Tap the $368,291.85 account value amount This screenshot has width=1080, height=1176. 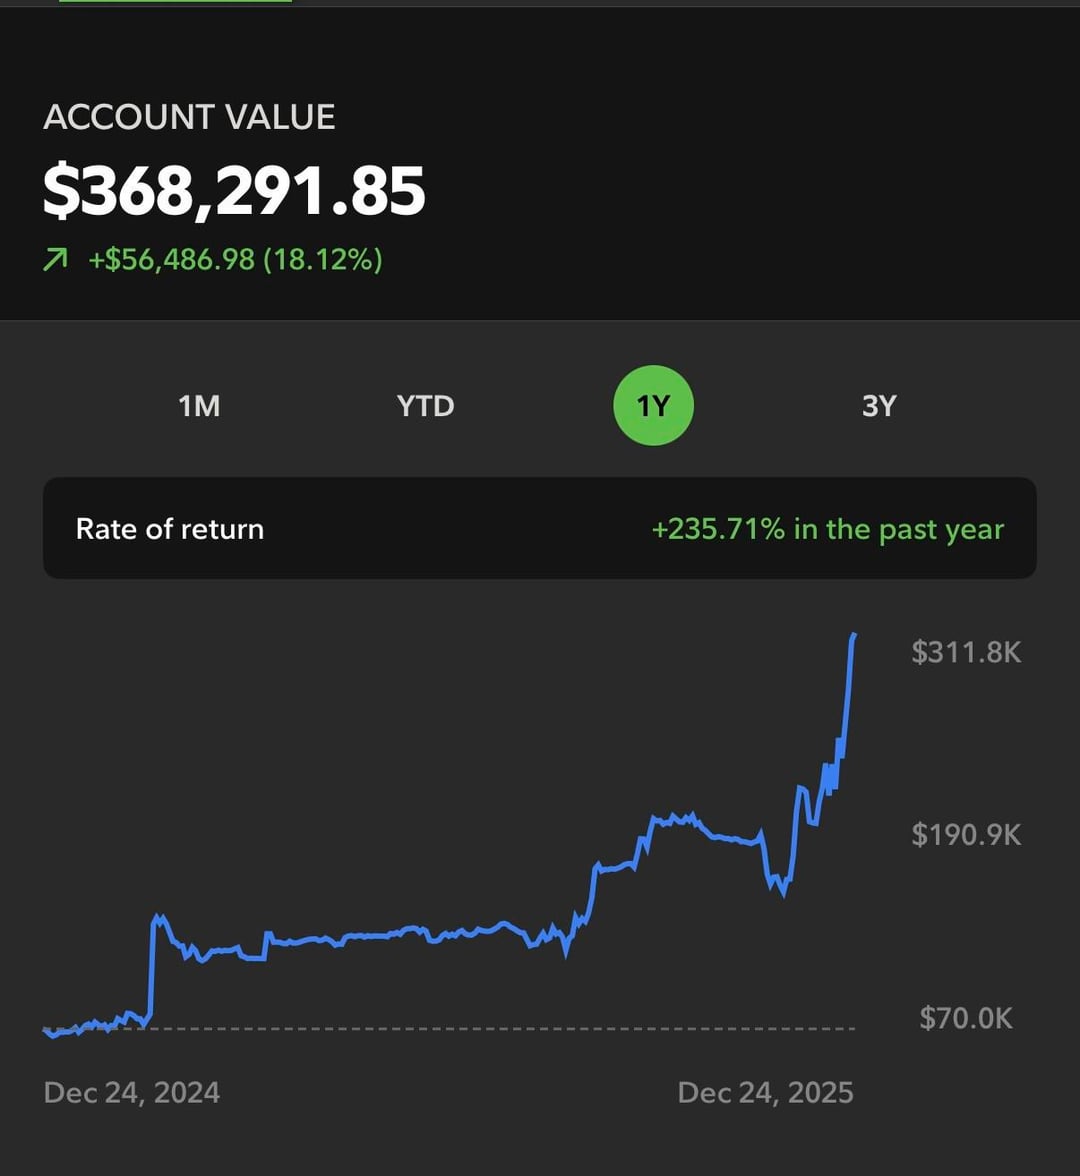pyautogui.click(x=234, y=191)
